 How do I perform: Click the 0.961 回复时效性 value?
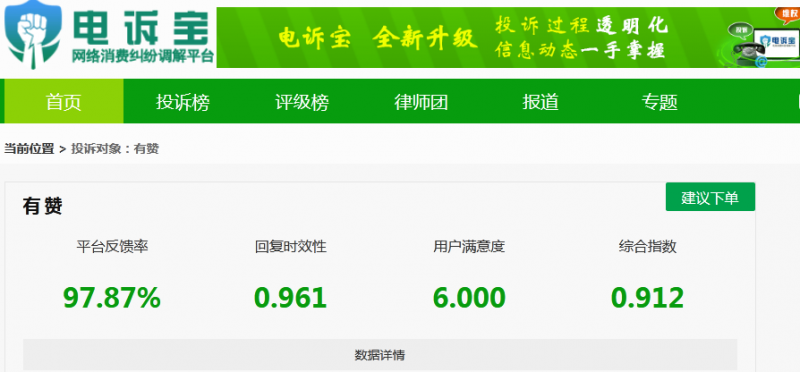tap(290, 297)
